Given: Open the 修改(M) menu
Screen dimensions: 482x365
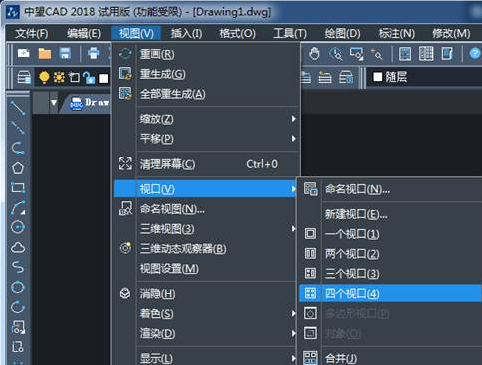Looking at the screenshot, I should (451, 33).
